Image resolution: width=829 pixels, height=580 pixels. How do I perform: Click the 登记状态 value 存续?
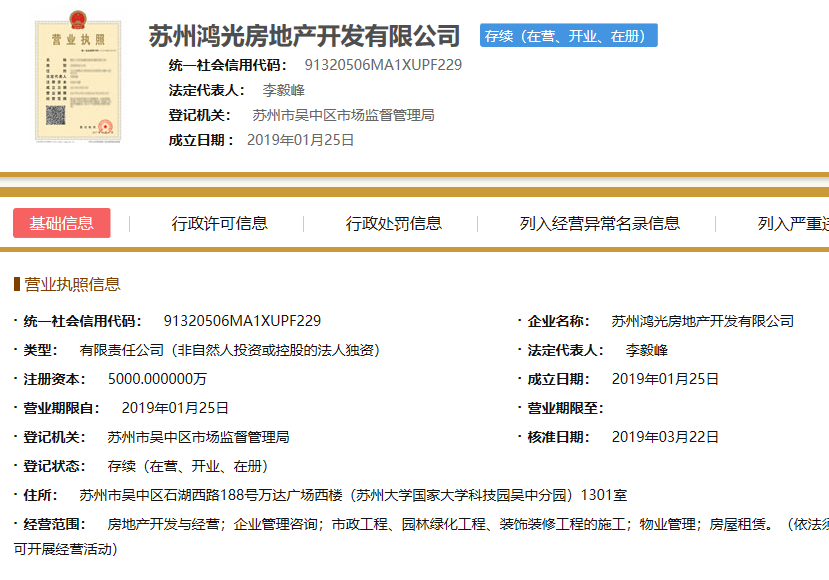pos(188,466)
